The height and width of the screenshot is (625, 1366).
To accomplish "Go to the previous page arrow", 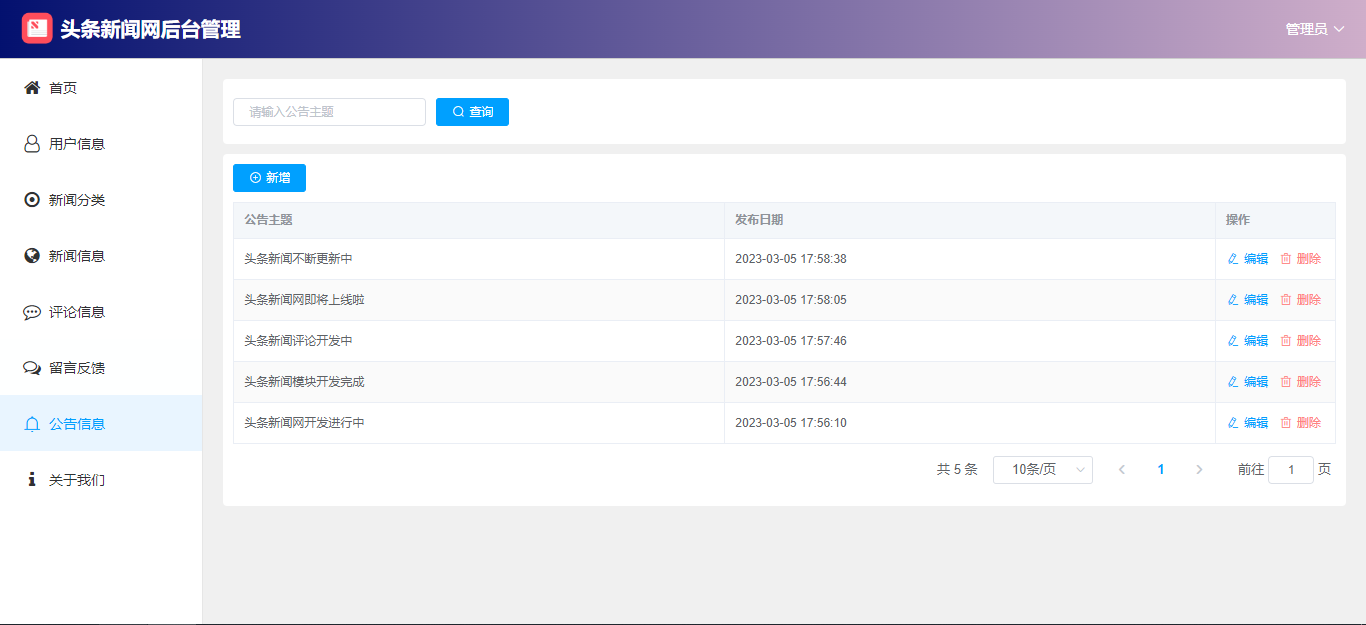I will [x=1122, y=470].
